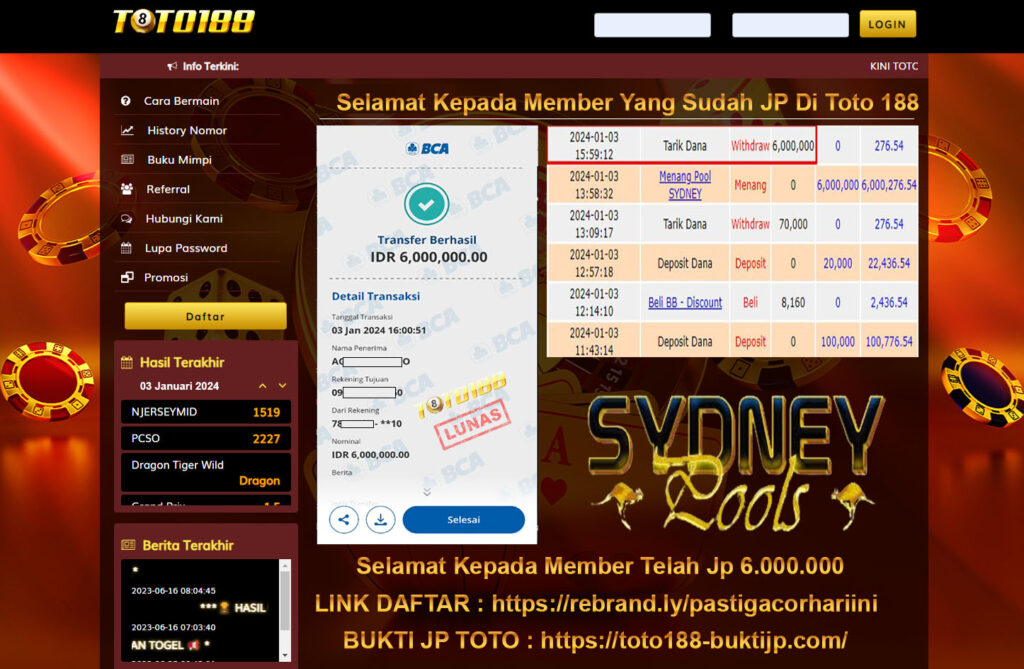Click scrollbar down arrow in Berita Terakhir

285,655
